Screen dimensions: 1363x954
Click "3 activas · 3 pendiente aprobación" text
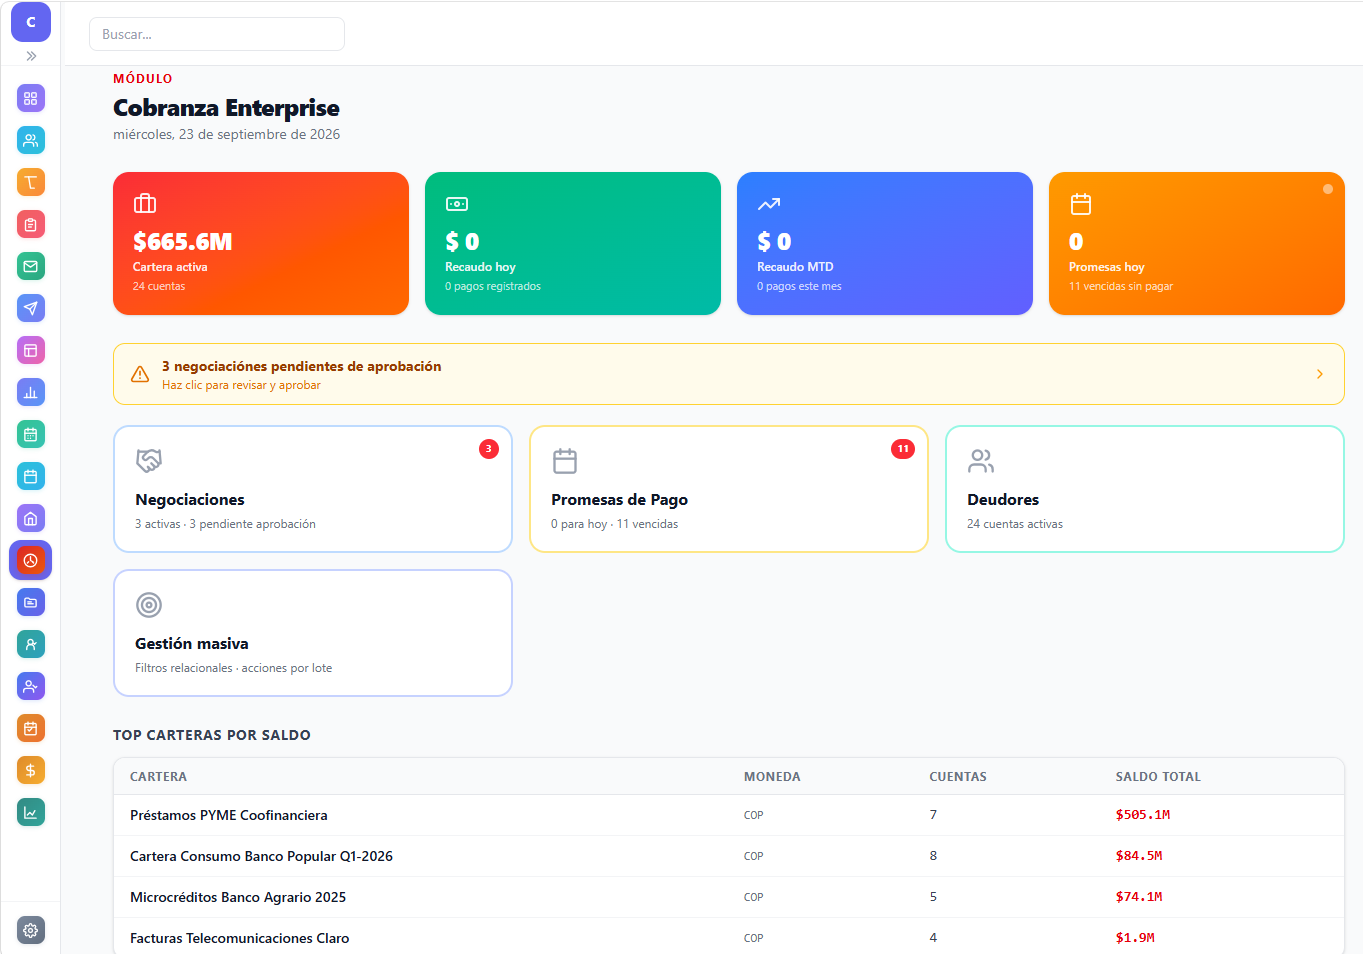coord(225,524)
